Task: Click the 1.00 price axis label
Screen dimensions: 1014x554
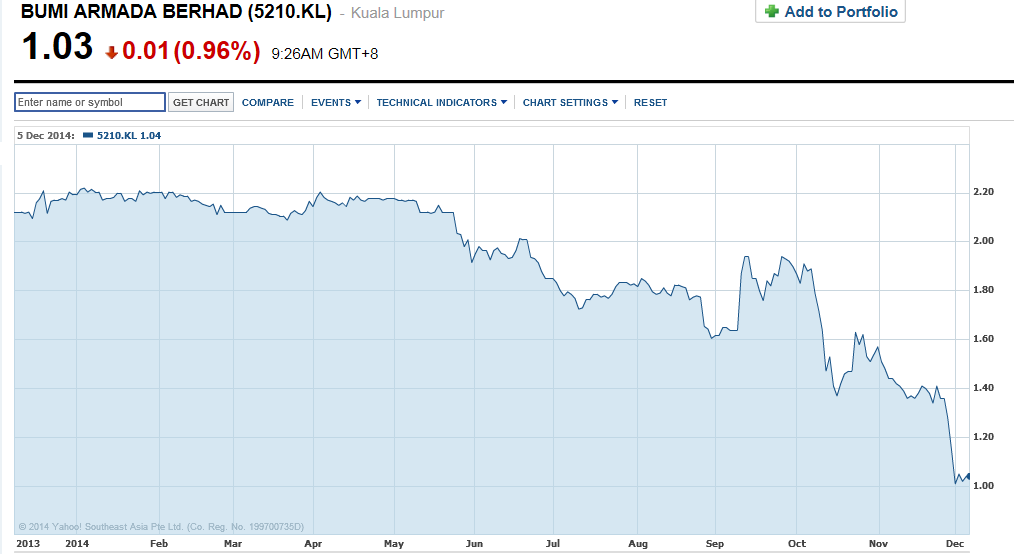Action: pyautogui.click(x=983, y=486)
